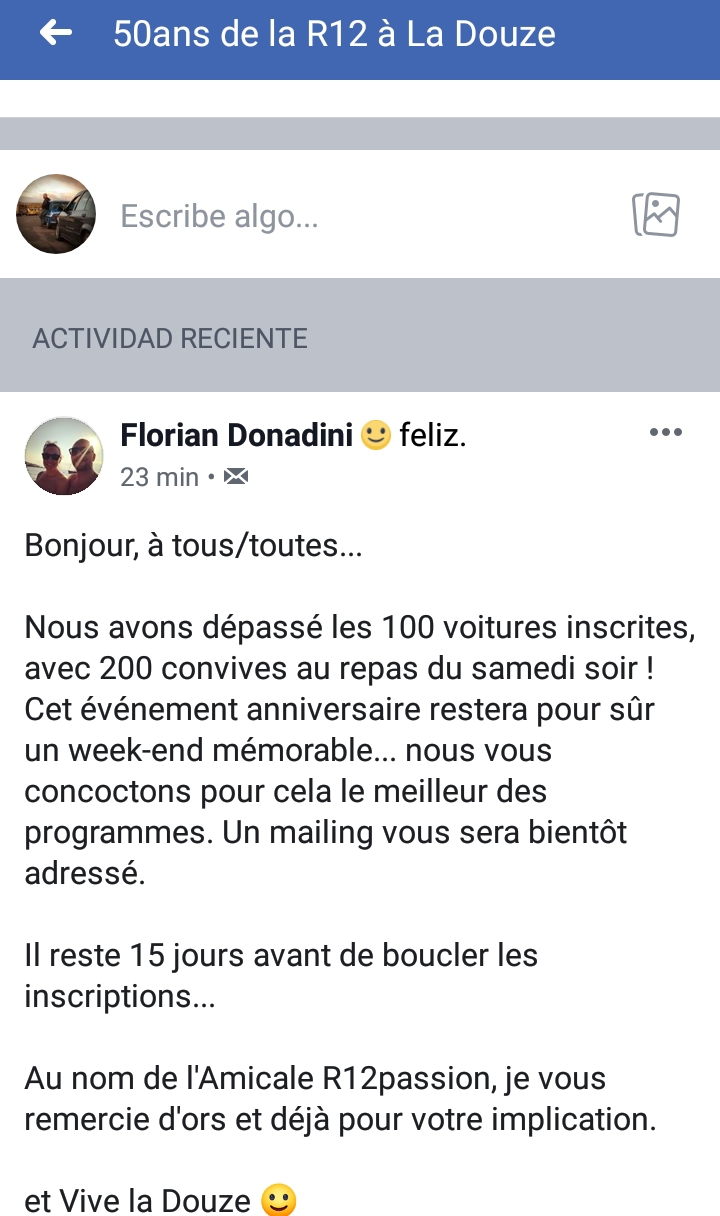This screenshot has width=720, height=1216.
Task: Tap your own avatar in the composer
Action: pyautogui.click(x=56, y=214)
